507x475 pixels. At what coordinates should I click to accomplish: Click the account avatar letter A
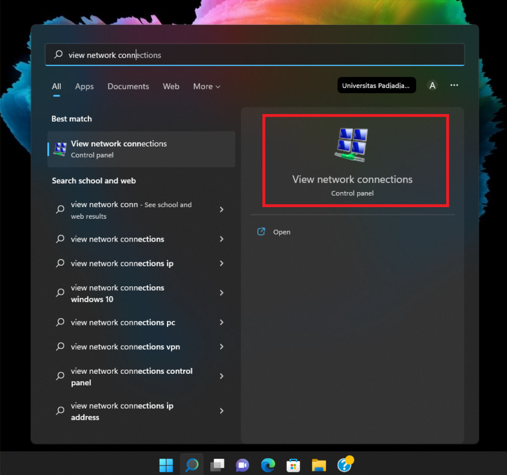click(432, 86)
